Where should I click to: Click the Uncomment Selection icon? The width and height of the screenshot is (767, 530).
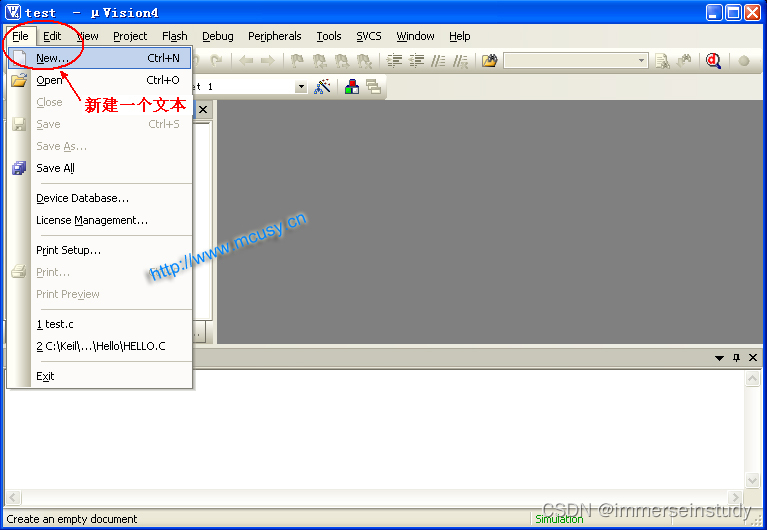click(460, 61)
